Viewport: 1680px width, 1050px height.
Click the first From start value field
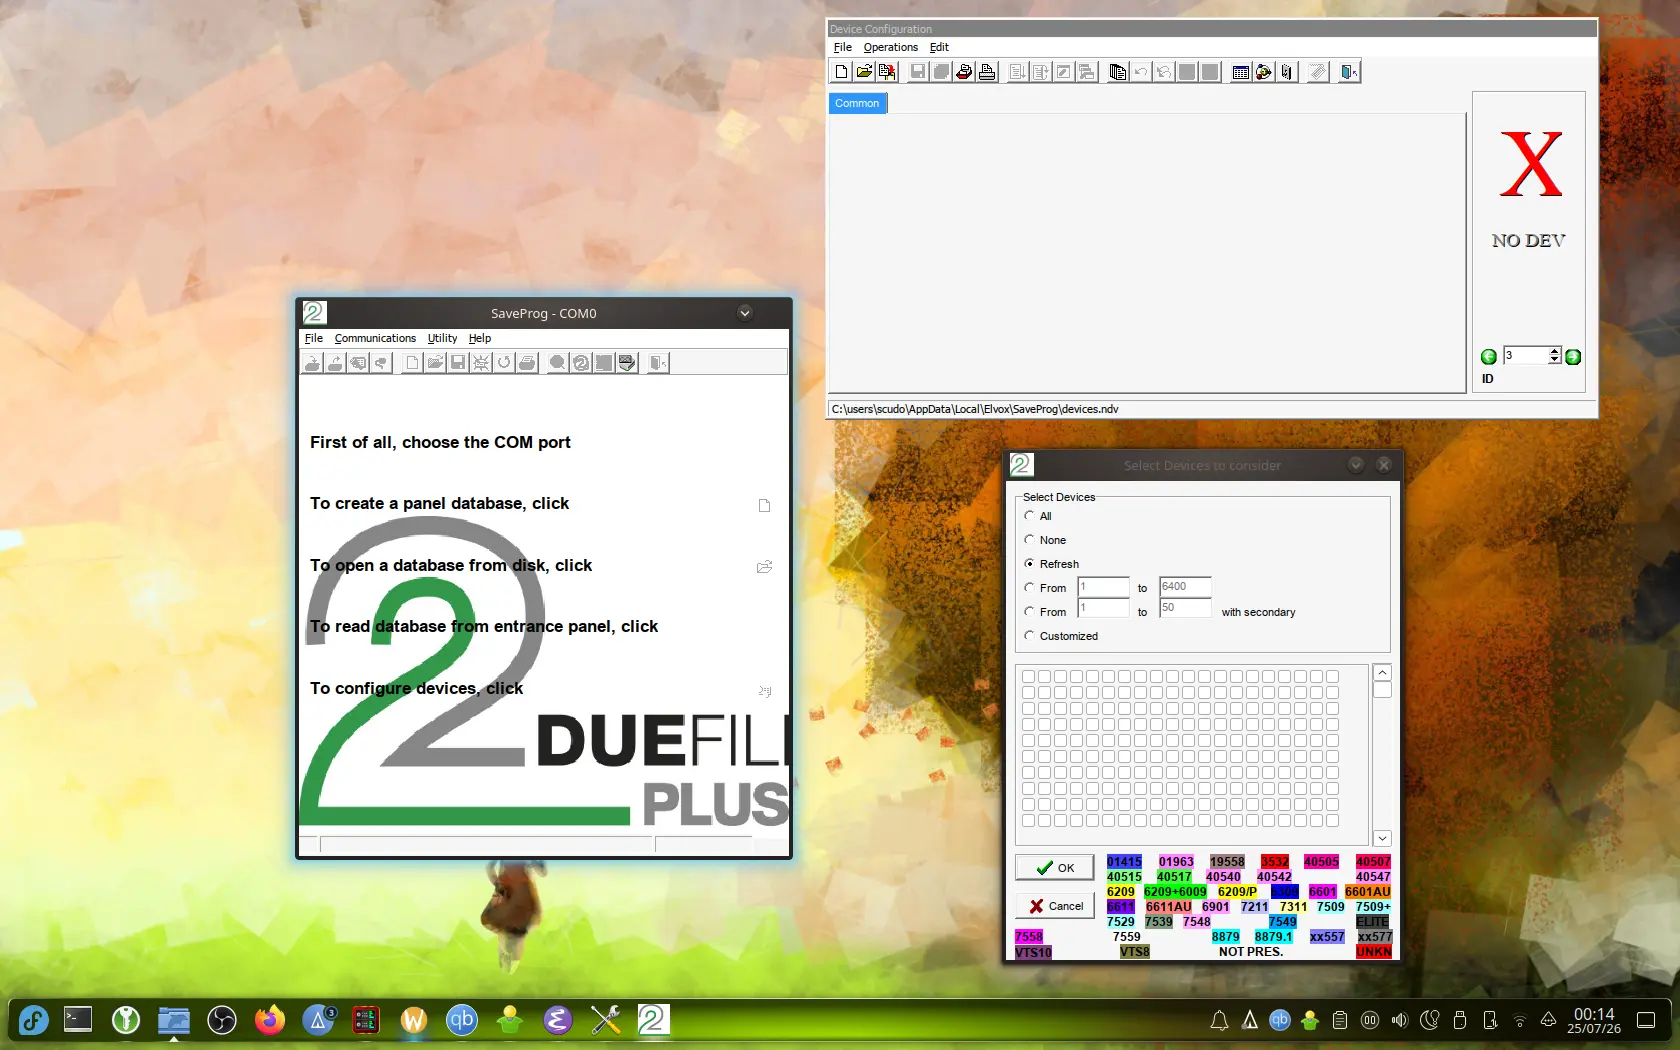1103,587
